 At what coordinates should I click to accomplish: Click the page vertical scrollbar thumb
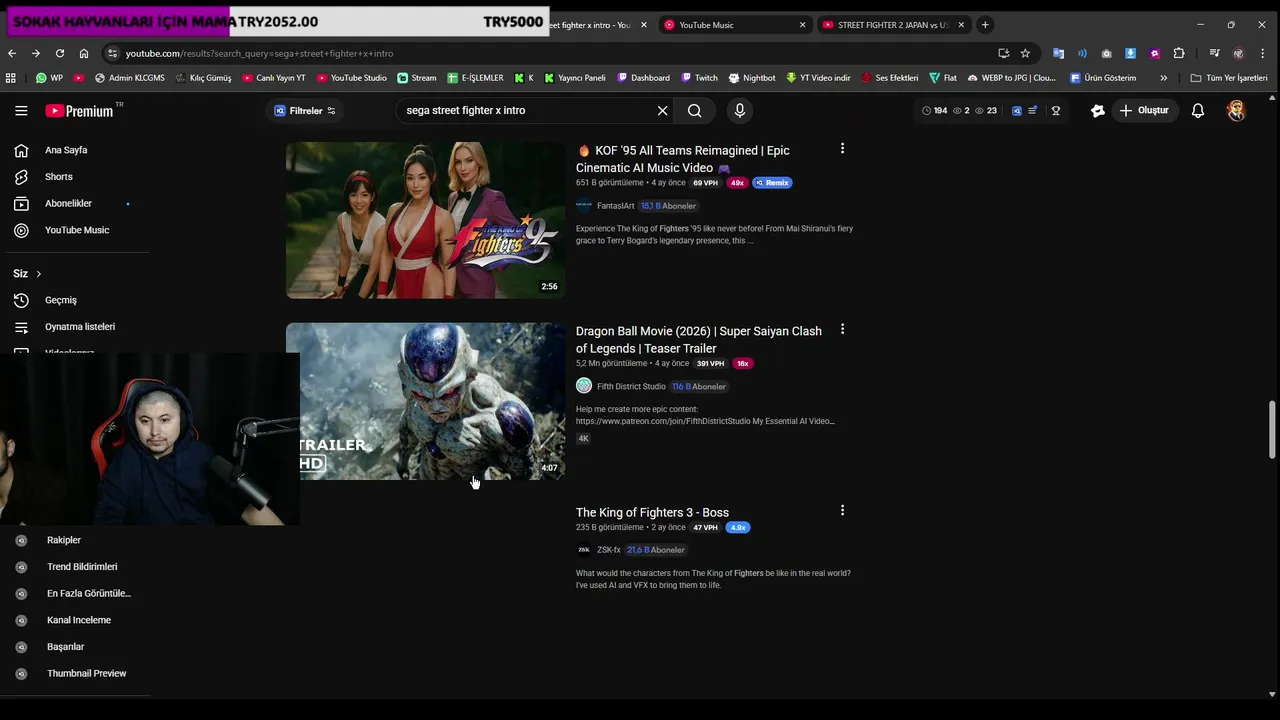[x=1272, y=430]
